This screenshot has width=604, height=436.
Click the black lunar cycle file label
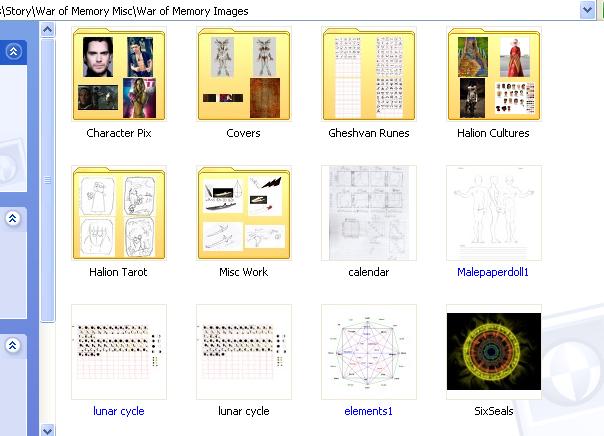[x=243, y=411]
